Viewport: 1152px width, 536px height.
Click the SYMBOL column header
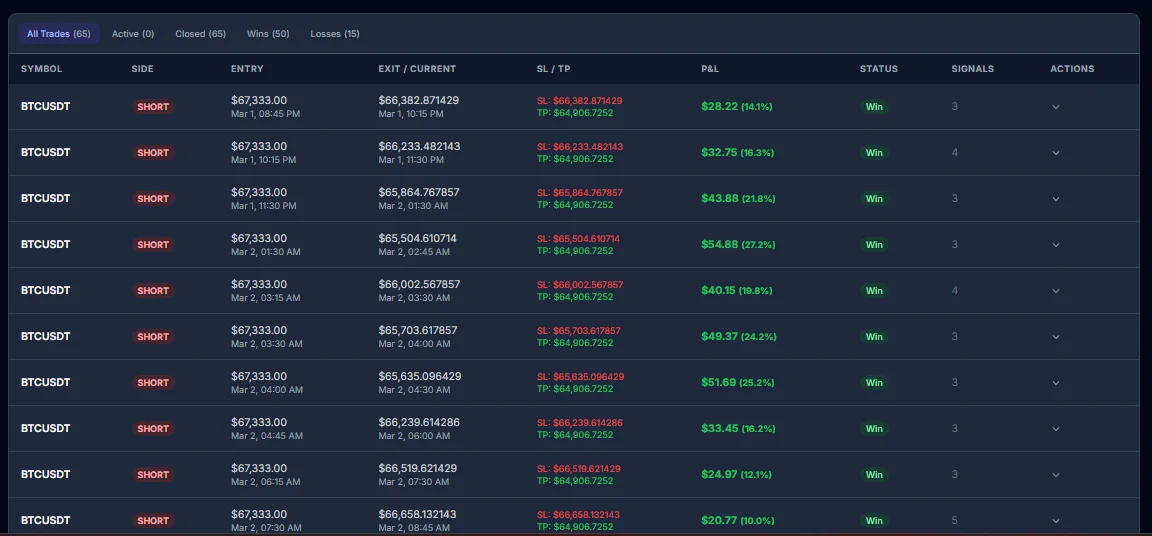[x=41, y=69]
